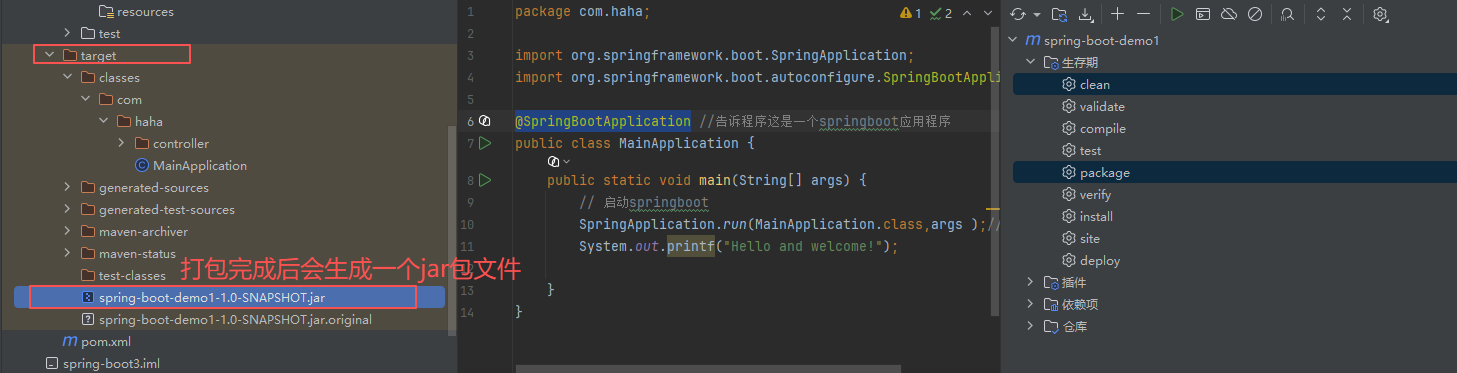Collapse the target folder
Viewport: 1457px width, 373px height.
pos(49,55)
